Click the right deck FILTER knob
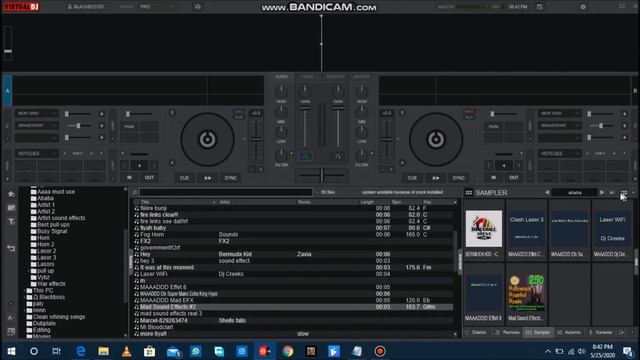This screenshot has height=360, width=640. [362, 155]
